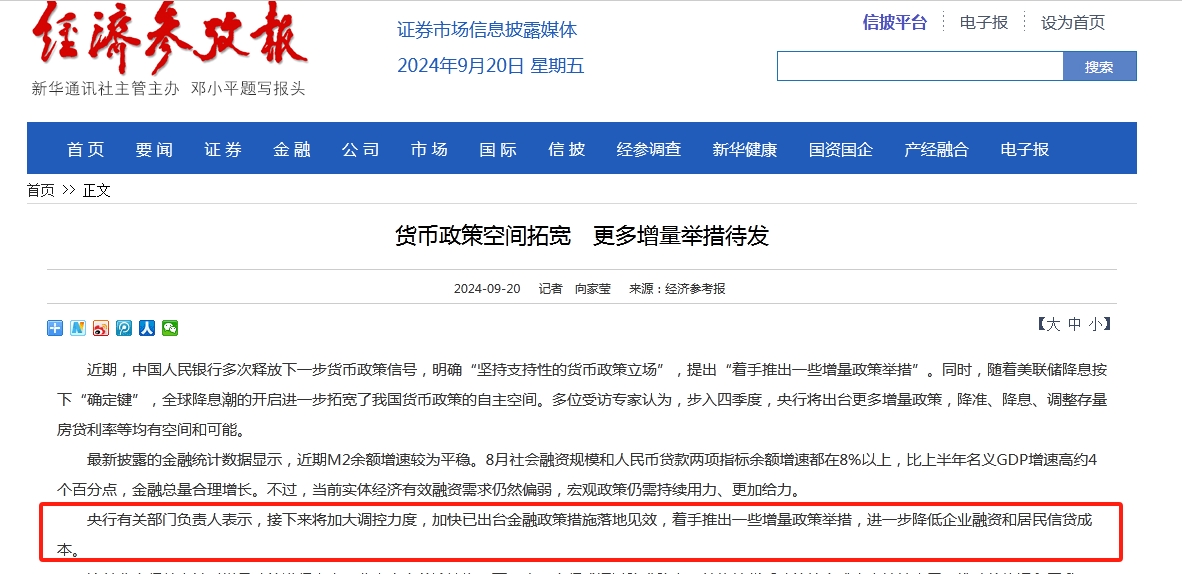Set font size to 大
Screen dimensions: 1182x574
(x=1053, y=324)
